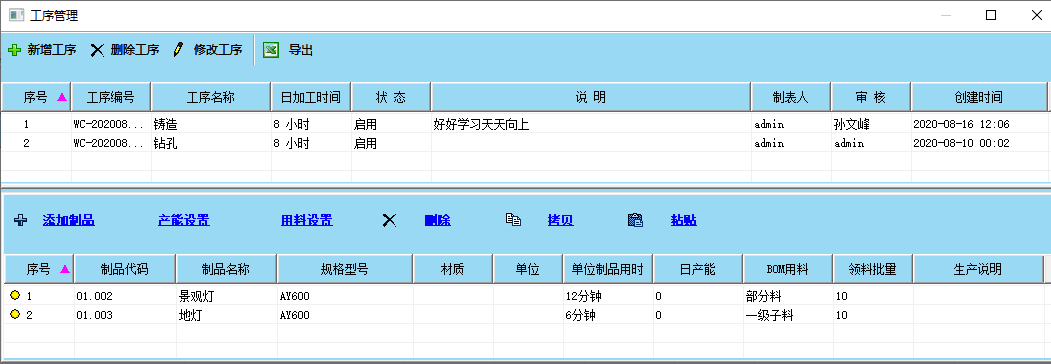
Task: Sort by 工序编号 column header
Action: (111, 97)
